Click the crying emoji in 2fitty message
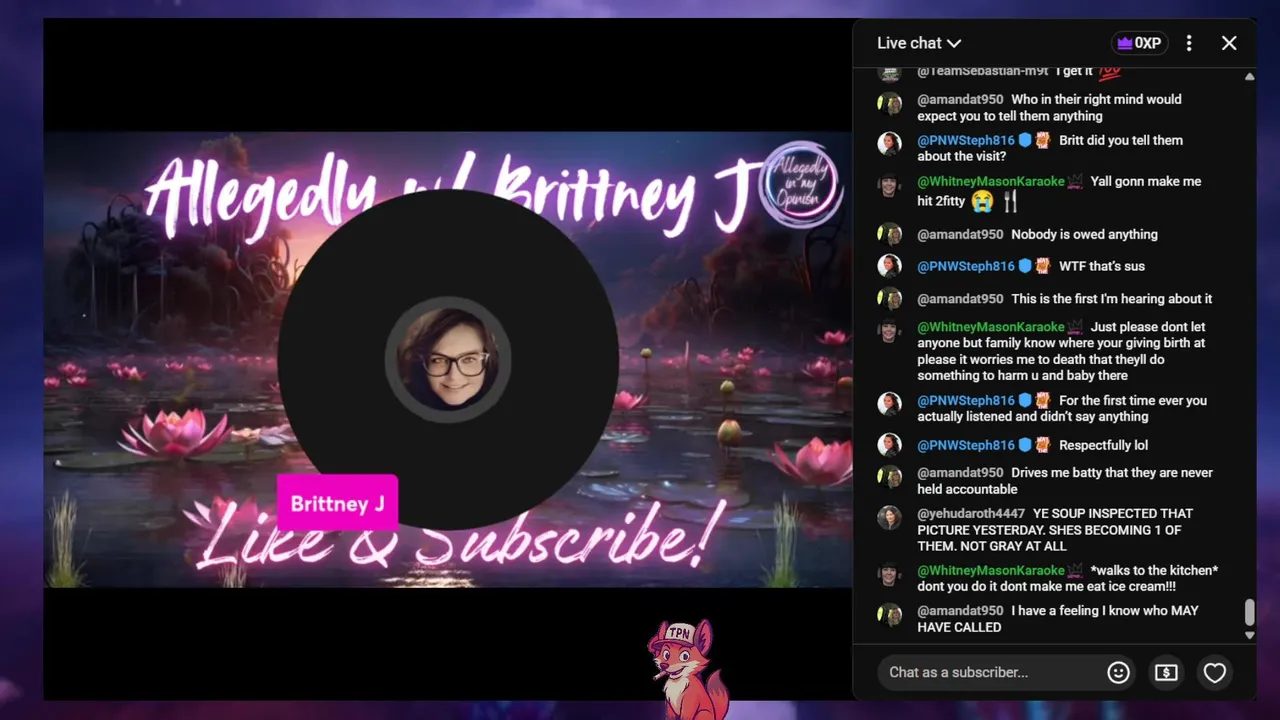Image resolution: width=1280 pixels, height=720 pixels. [x=982, y=201]
